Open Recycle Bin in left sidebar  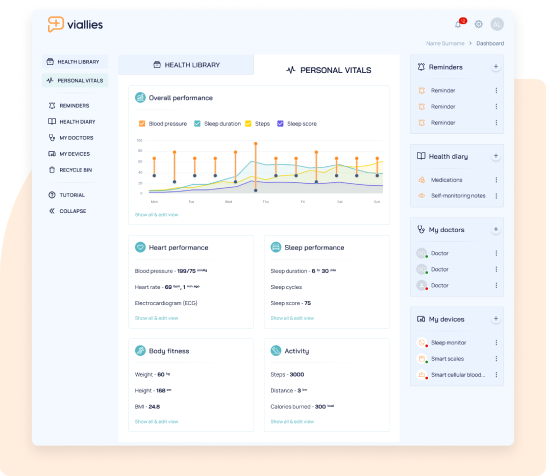coord(70,170)
